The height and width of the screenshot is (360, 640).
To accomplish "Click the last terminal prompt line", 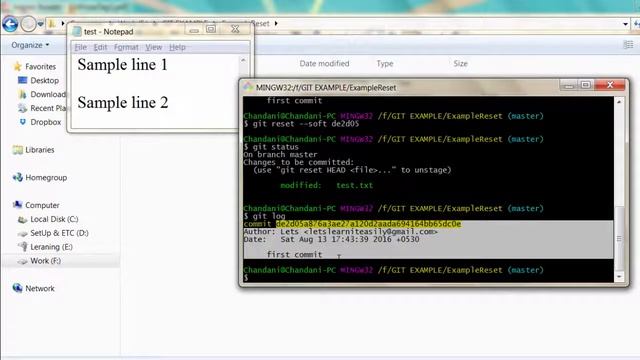I will click(x=393, y=270).
